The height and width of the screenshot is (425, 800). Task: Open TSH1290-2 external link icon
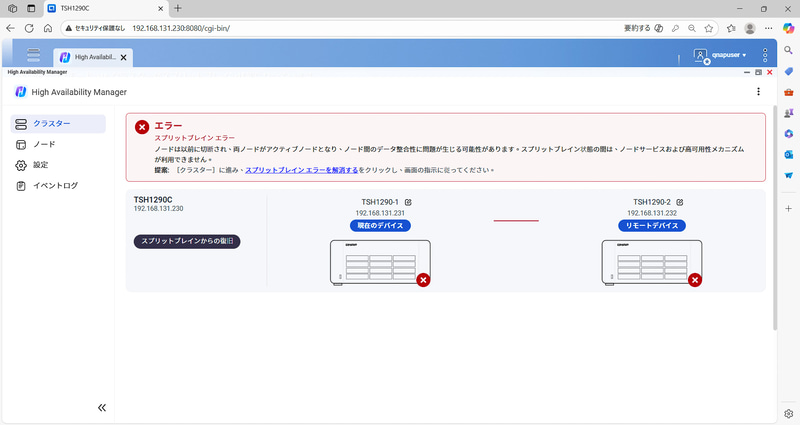click(x=680, y=202)
